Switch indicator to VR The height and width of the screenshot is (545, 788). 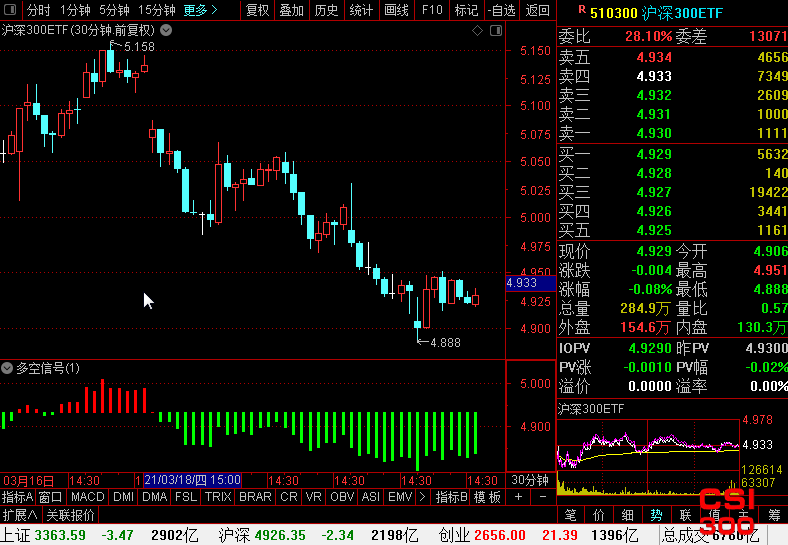[x=314, y=497]
